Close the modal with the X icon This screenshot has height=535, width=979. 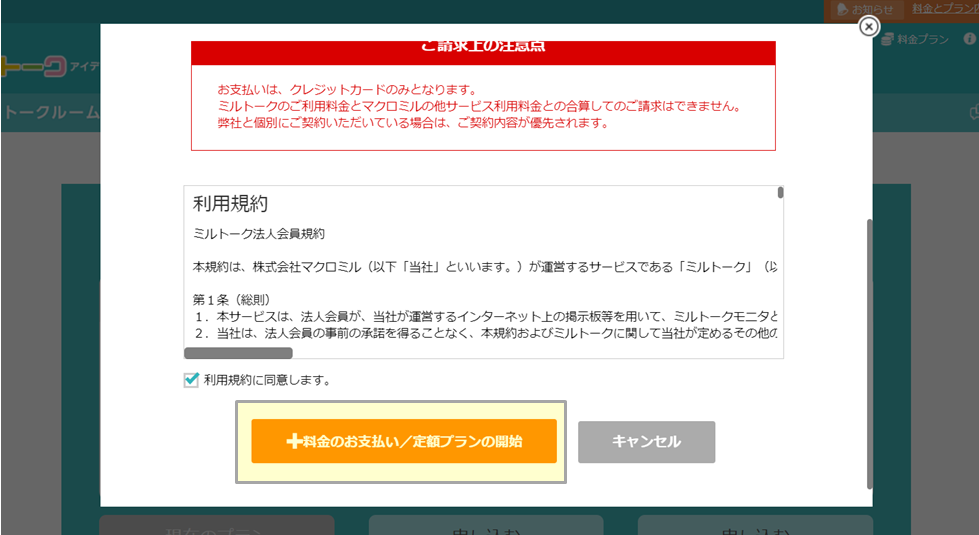tap(868, 27)
